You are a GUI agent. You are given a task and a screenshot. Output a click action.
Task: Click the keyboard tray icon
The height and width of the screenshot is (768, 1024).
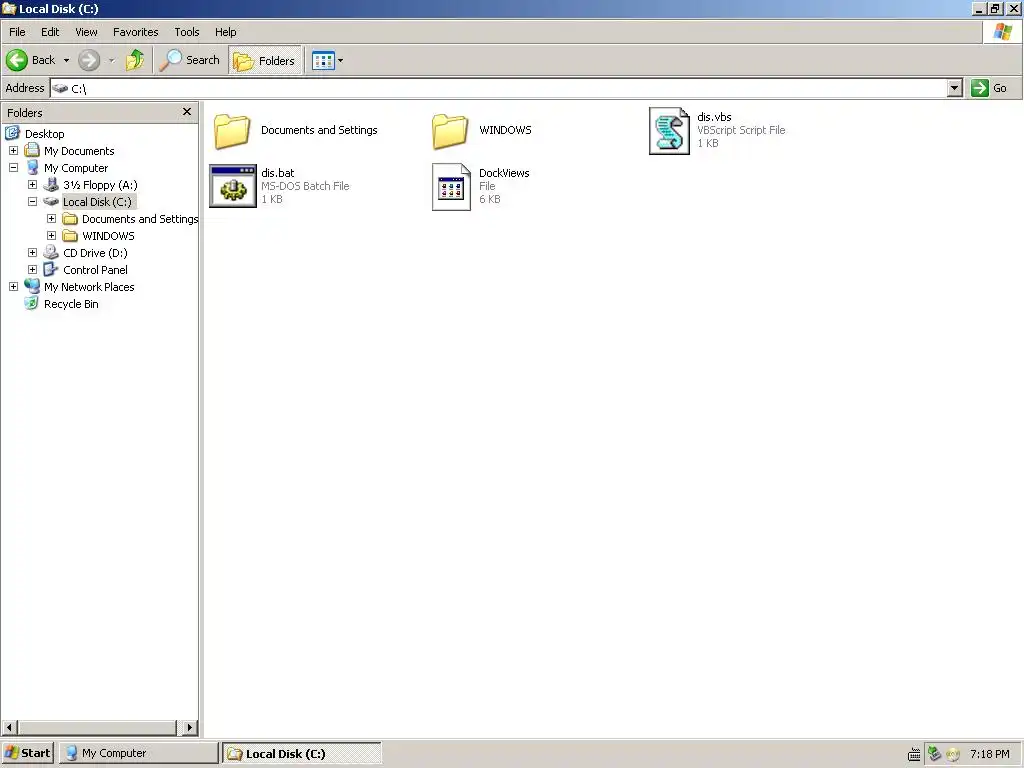[x=914, y=755]
